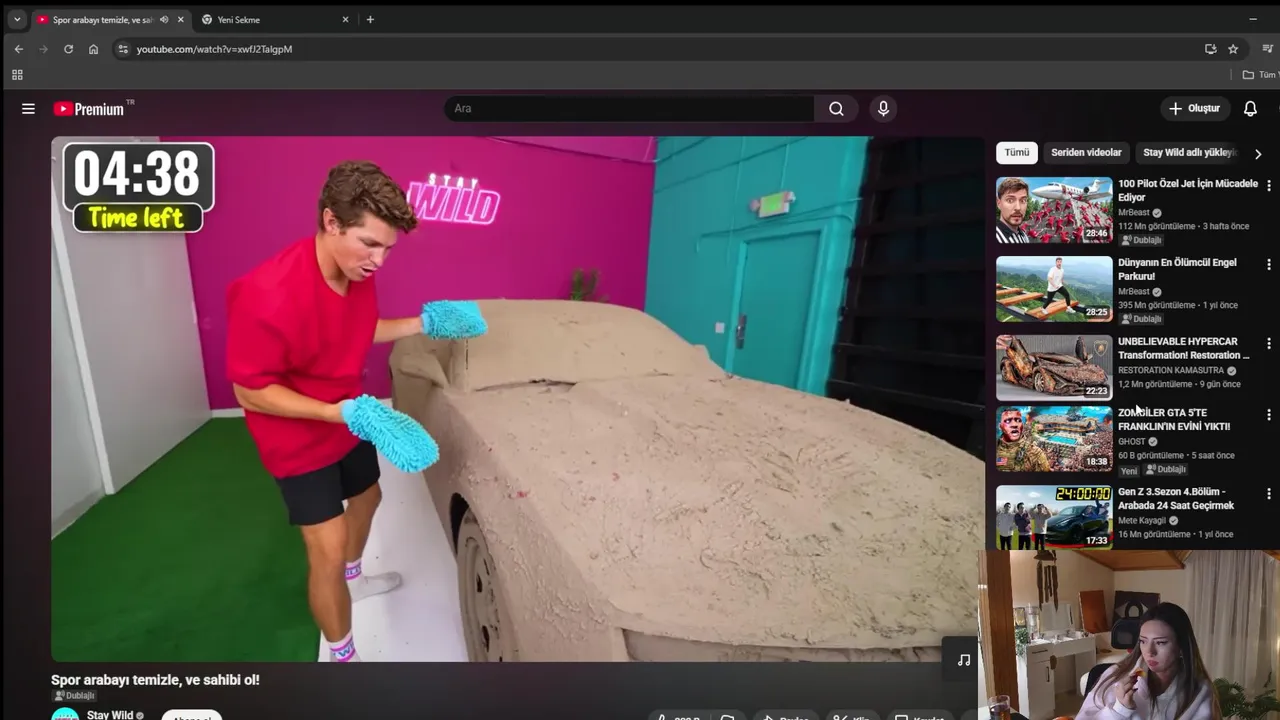Go forward in browser history
The width and height of the screenshot is (1280, 720).
point(43,49)
